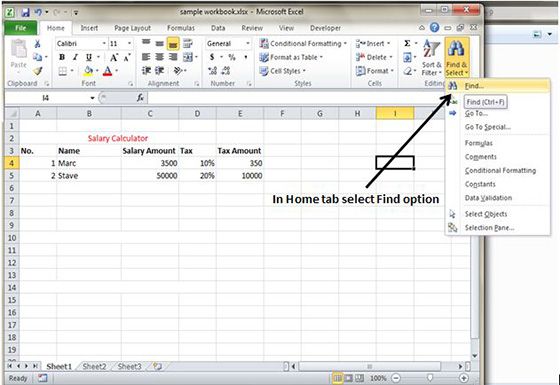Decrease font size with Shrink Font

tap(127, 57)
